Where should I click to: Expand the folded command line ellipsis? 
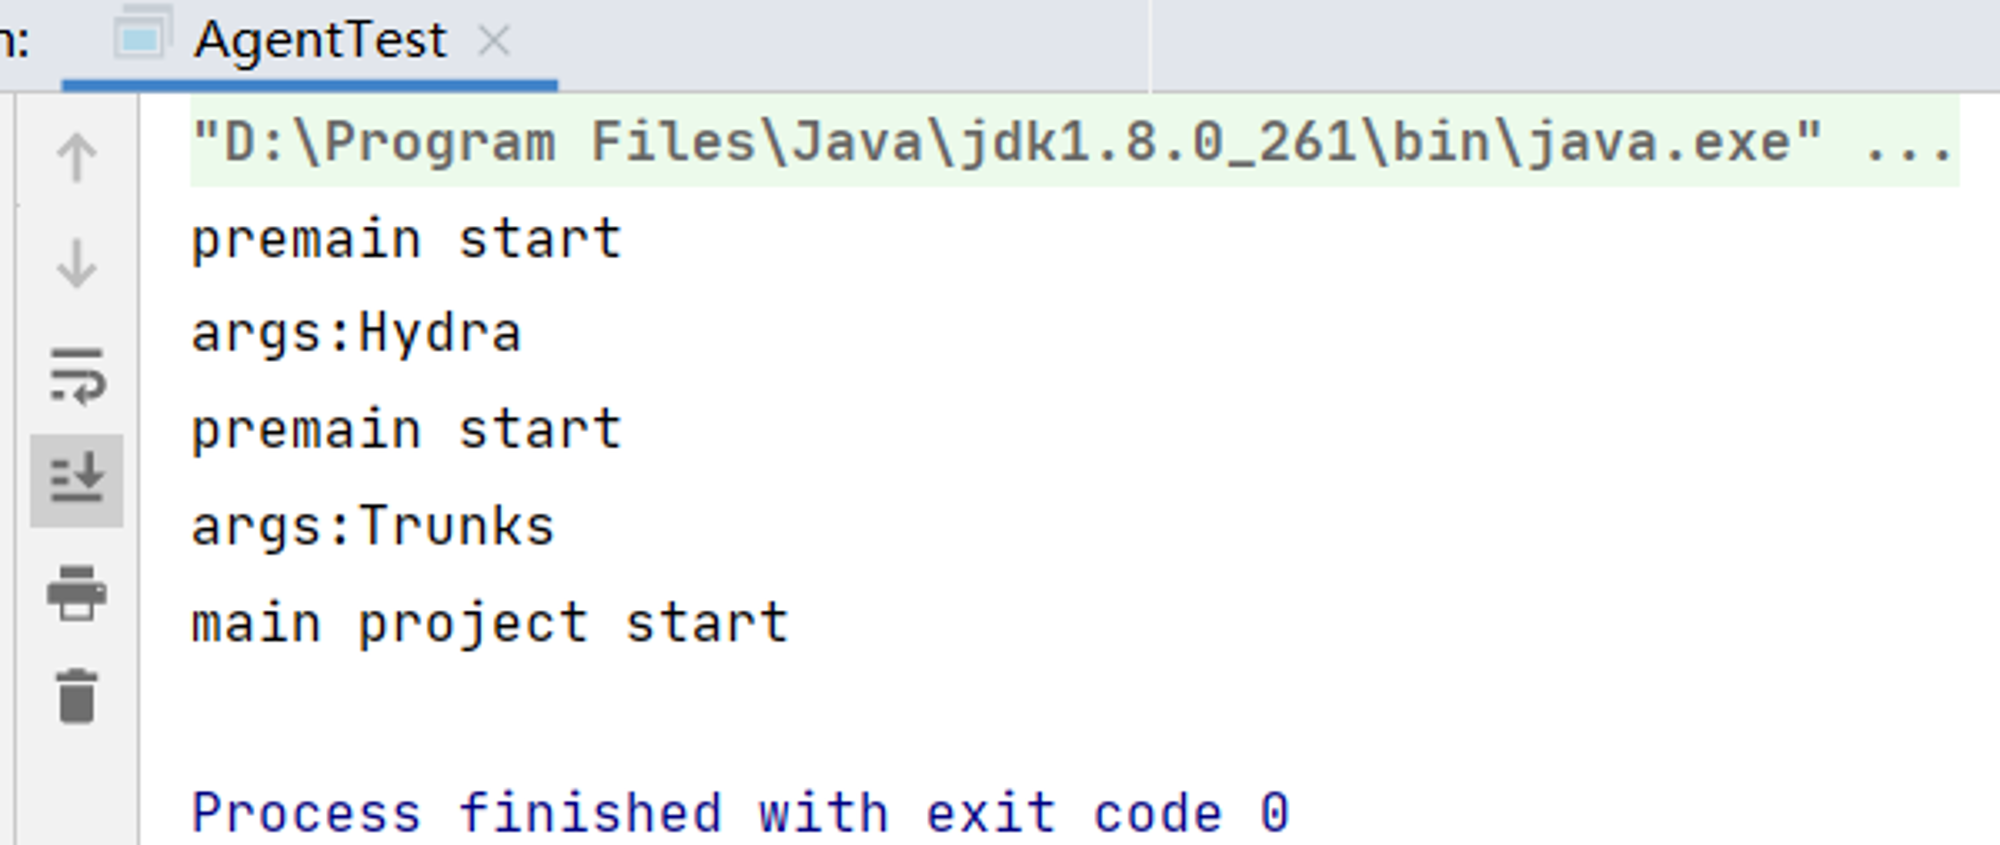click(1908, 142)
